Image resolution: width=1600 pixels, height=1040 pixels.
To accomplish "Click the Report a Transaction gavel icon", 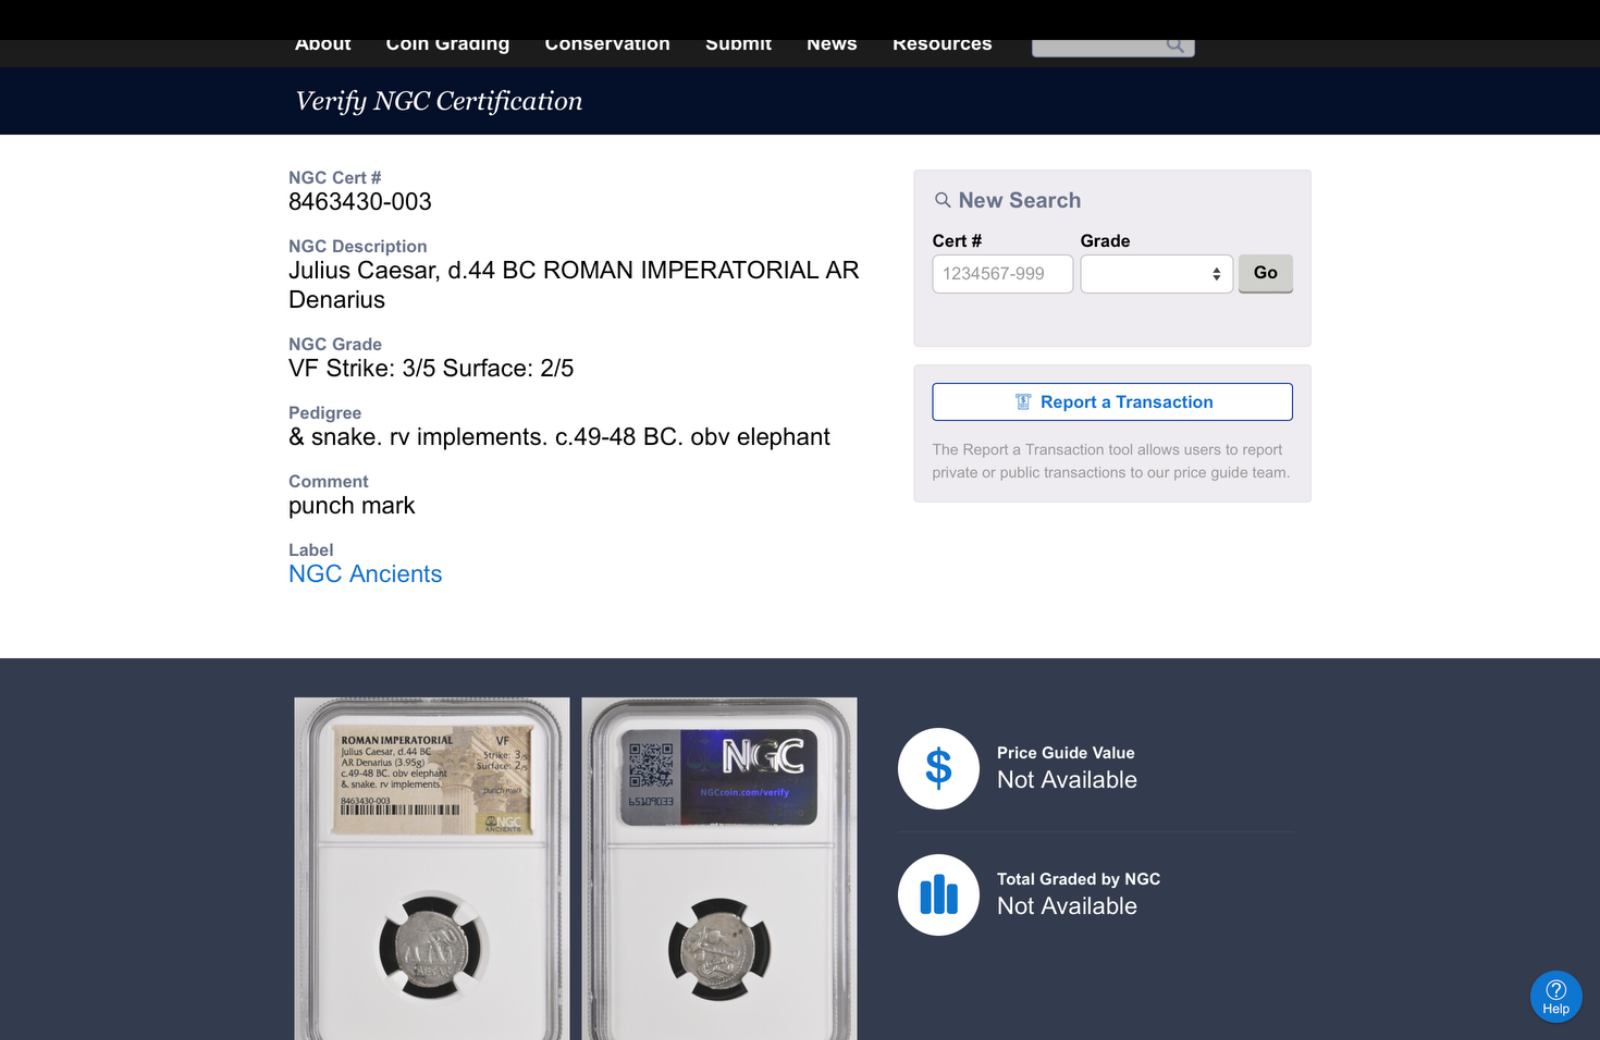I will pyautogui.click(x=1023, y=402).
